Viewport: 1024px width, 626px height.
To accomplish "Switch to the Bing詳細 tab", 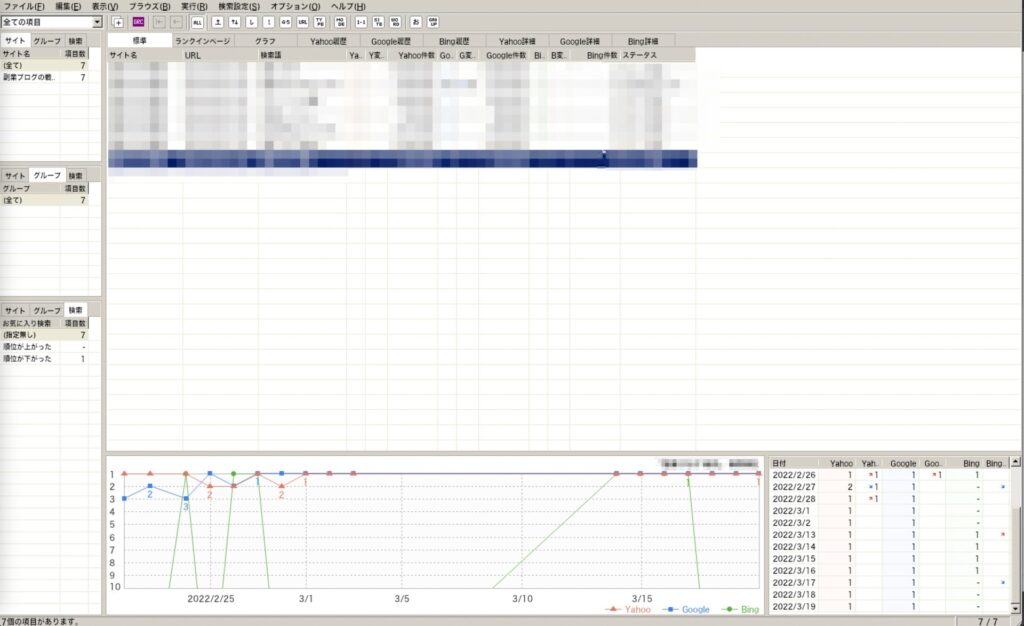I will (x=643, y=41).
